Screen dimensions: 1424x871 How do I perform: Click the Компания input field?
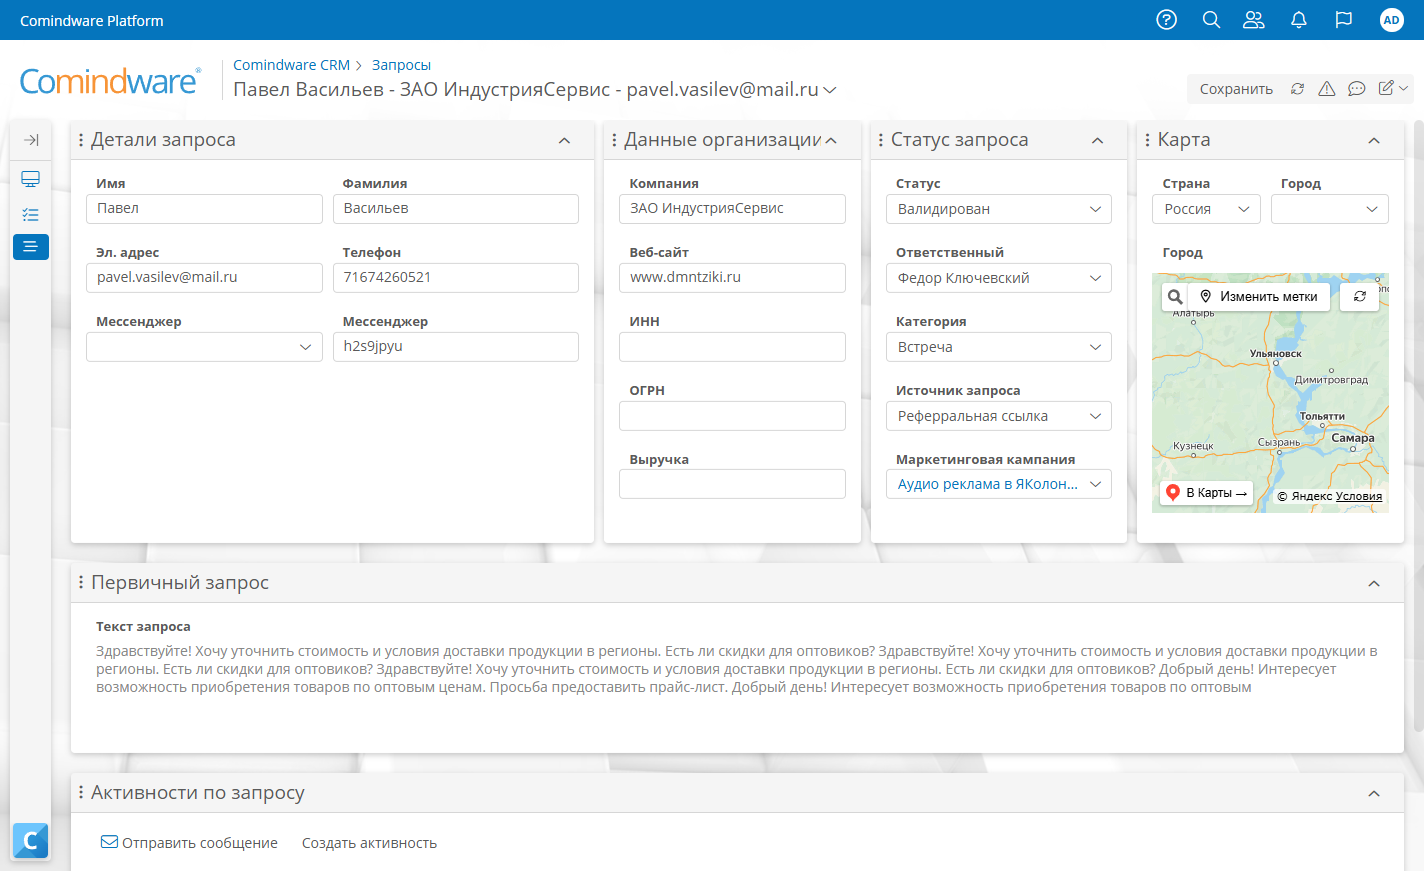click(732, 209)
